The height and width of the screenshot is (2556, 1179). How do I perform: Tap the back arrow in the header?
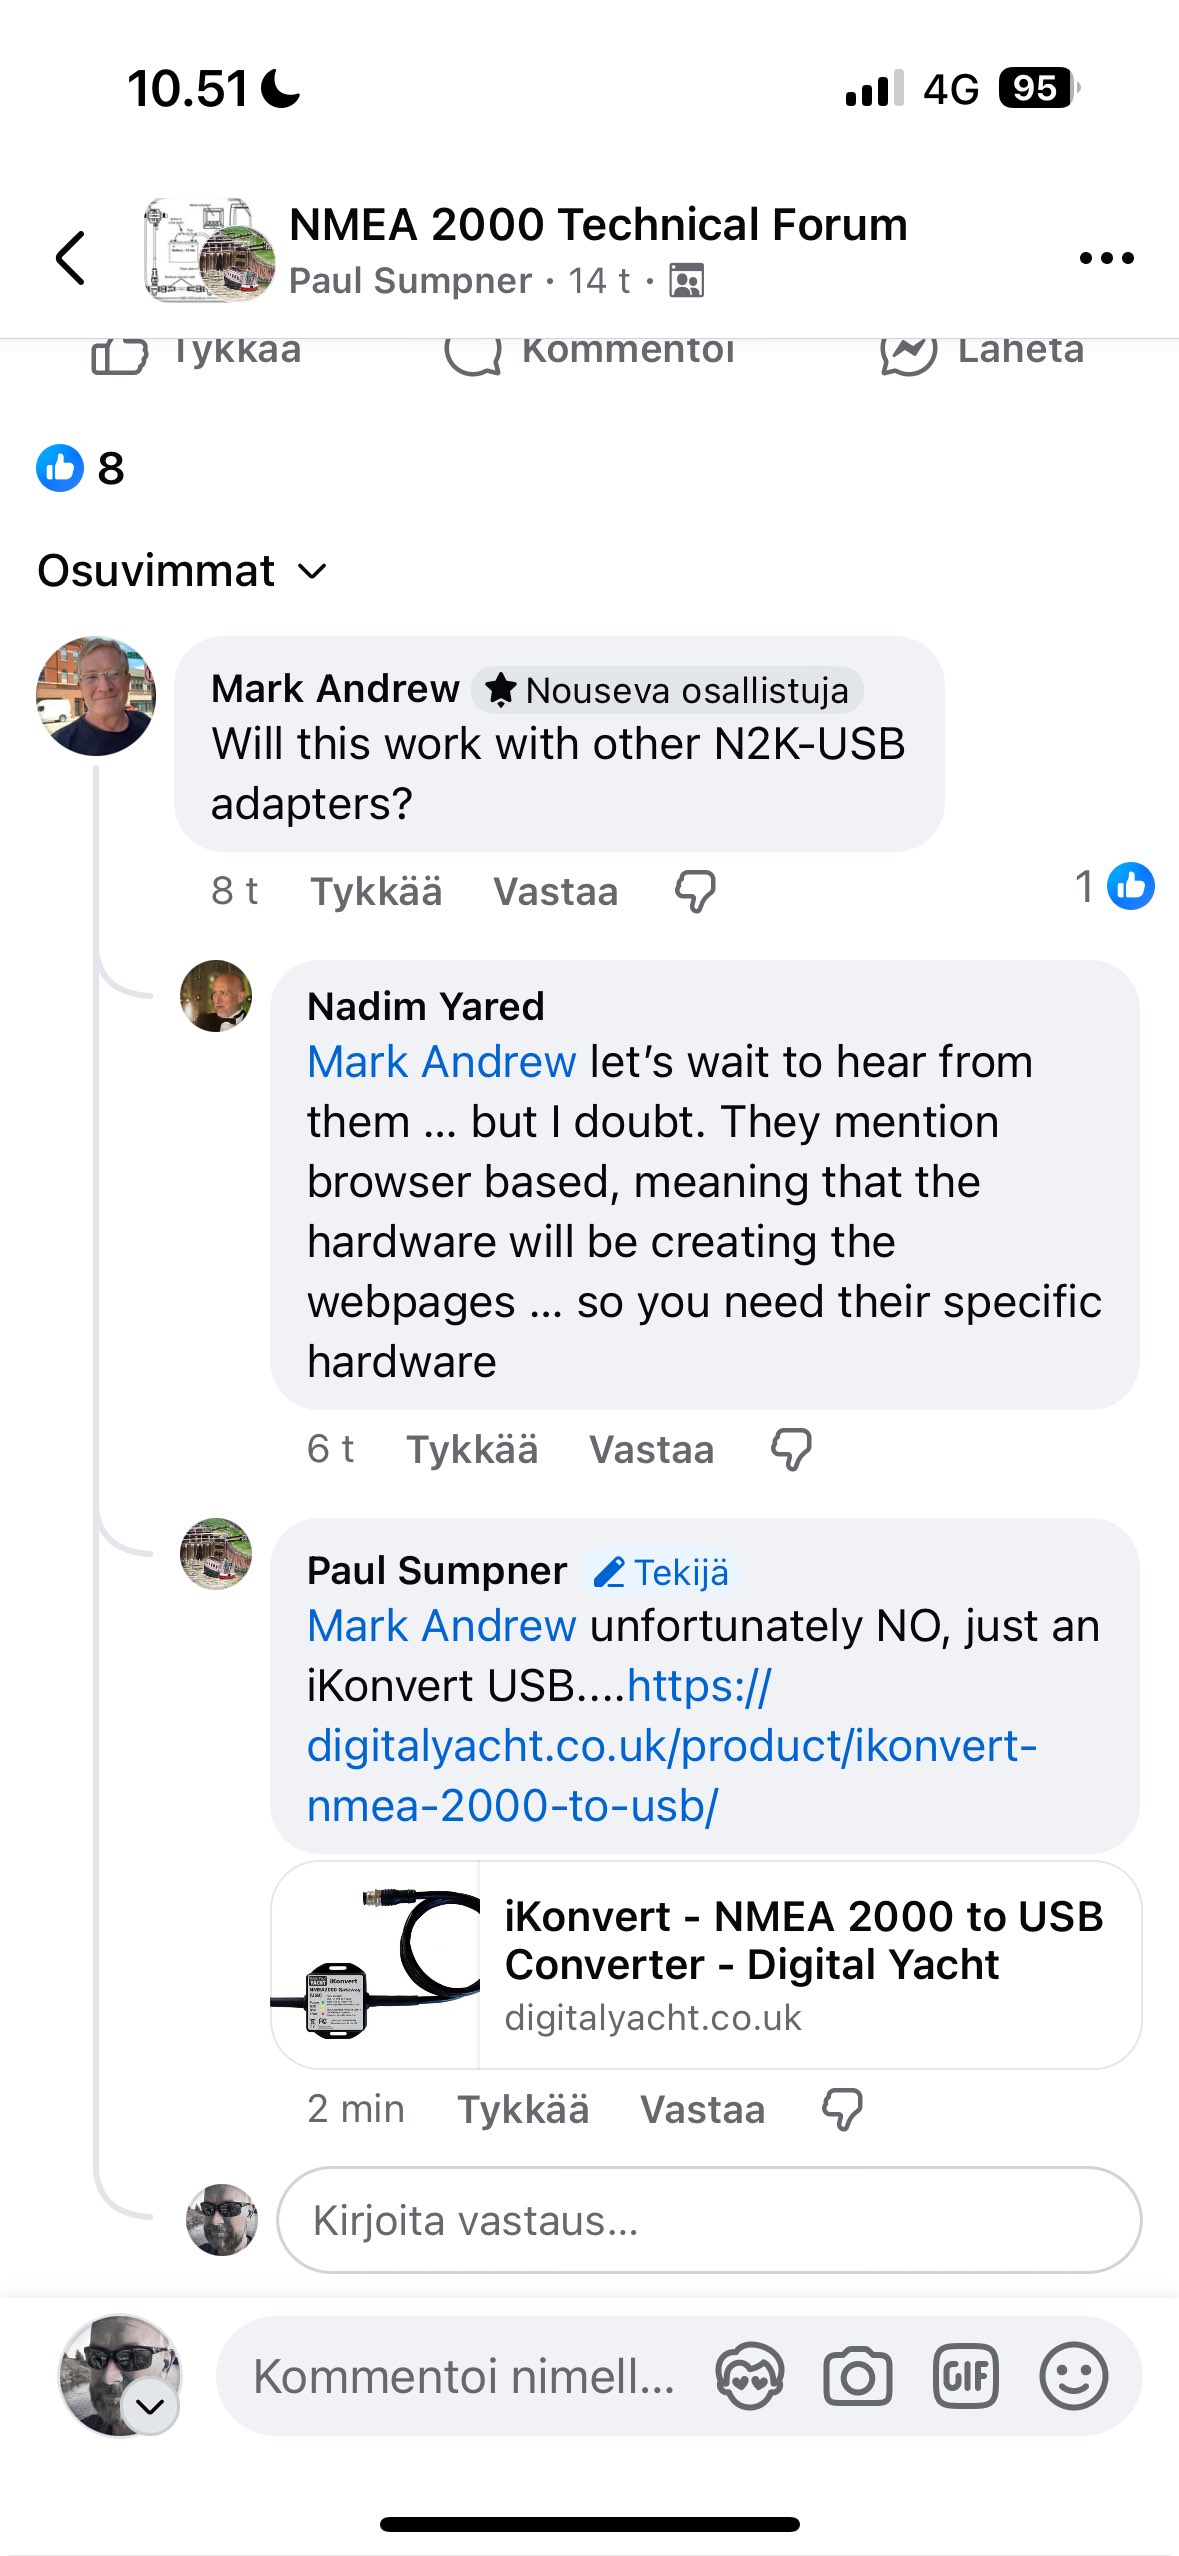coord(71,258)
